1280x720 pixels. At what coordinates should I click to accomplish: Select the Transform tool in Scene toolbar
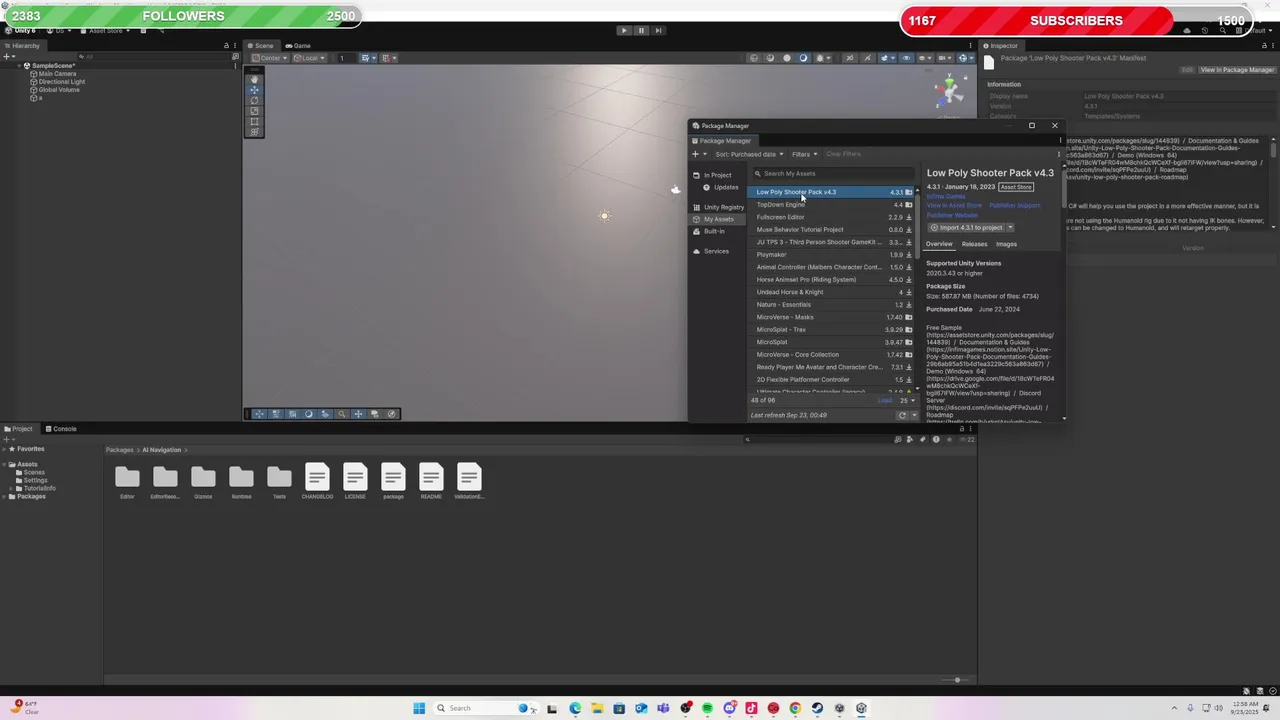(254, 132)
